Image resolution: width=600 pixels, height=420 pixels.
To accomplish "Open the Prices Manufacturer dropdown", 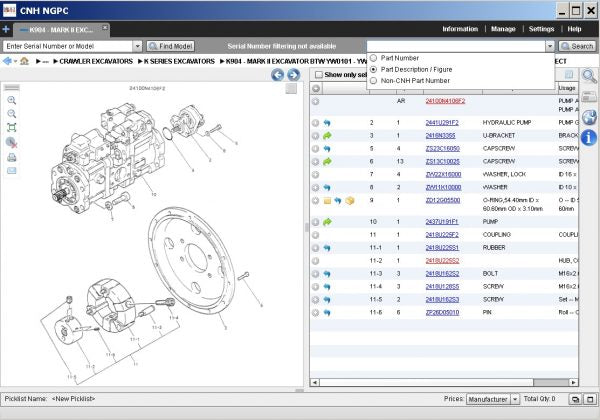I will coord(515,398).
